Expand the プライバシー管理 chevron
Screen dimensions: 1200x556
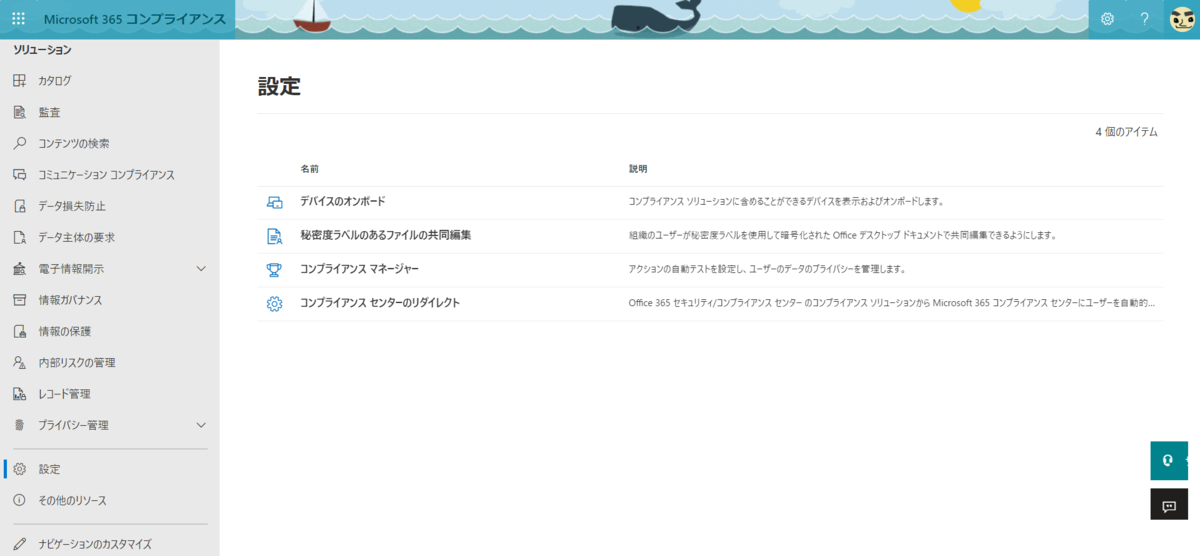tap(201, 425)
